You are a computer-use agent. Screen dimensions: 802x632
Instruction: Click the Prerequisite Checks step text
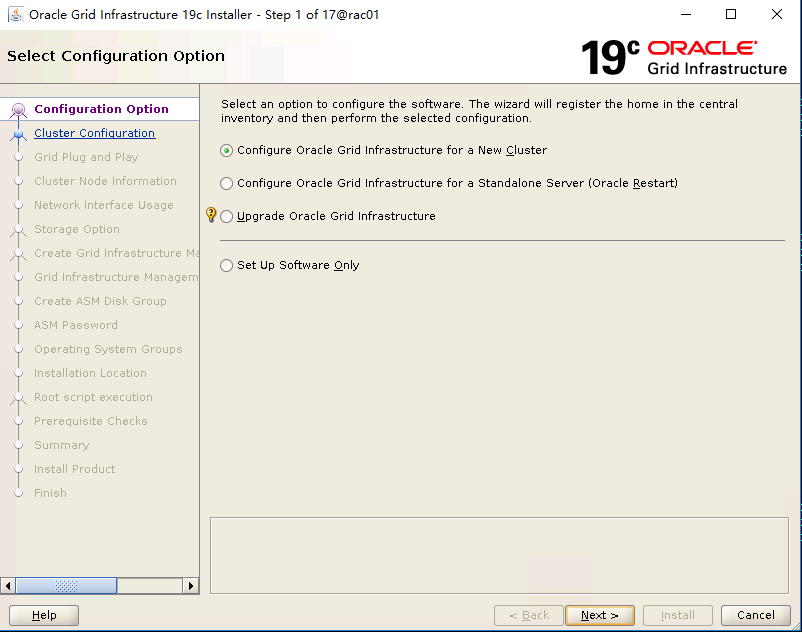coord(91,421)
